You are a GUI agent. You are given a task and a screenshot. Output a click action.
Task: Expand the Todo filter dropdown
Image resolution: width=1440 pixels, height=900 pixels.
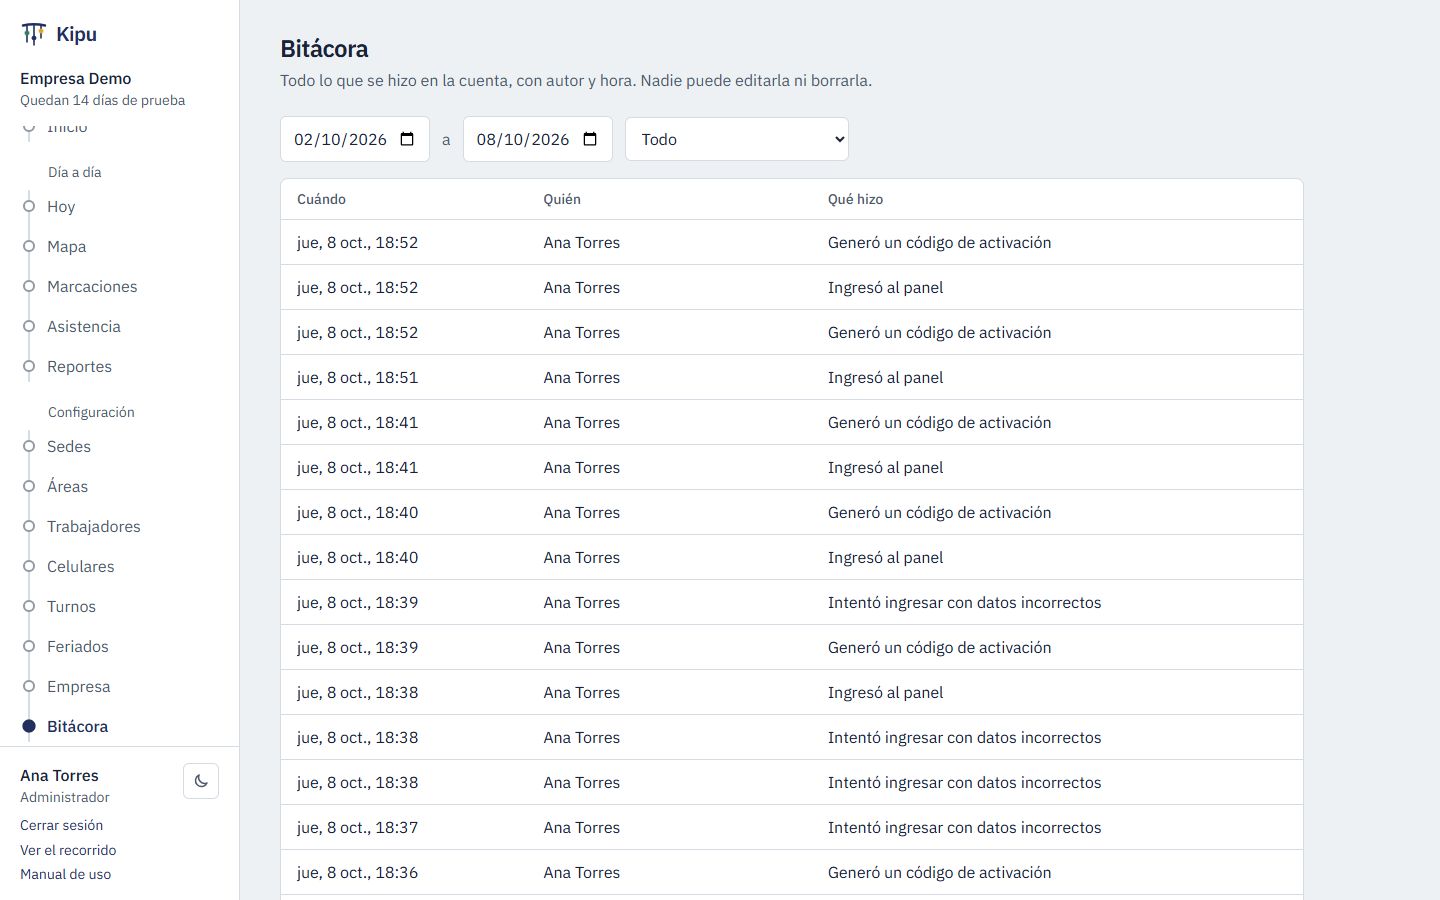pos(737,139)
